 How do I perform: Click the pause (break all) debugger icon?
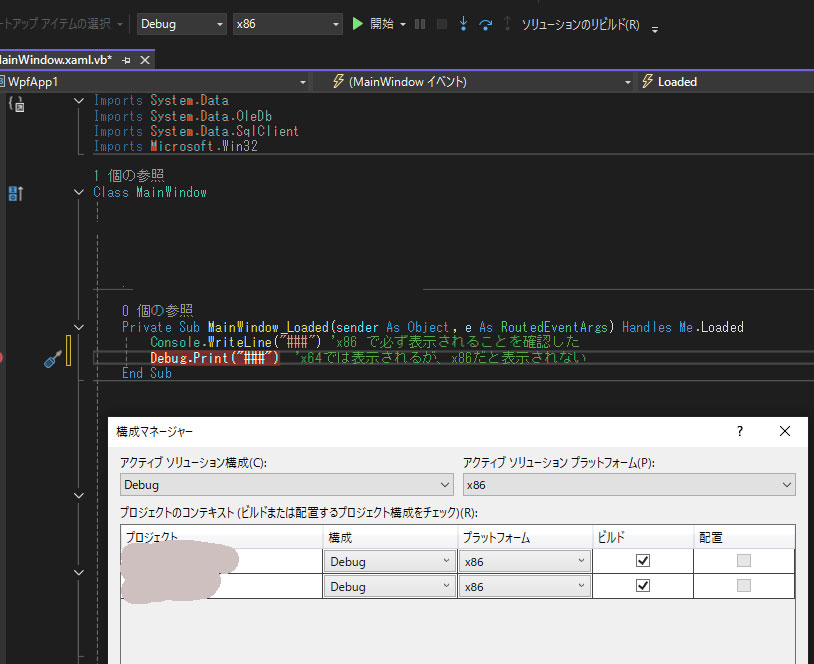tap(418, 24)
